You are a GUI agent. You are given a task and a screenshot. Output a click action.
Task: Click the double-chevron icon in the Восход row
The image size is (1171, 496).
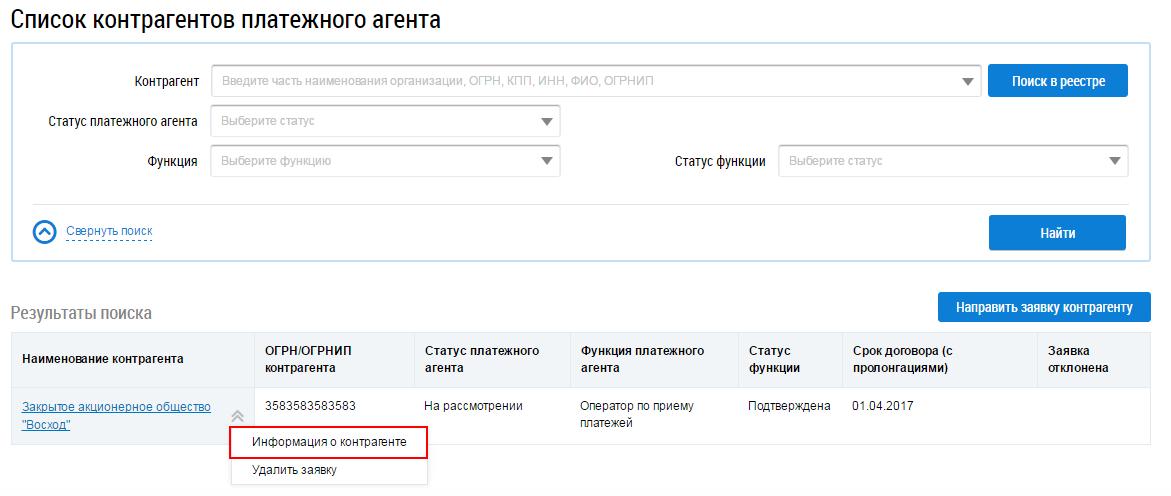click(x=237, y=416)
